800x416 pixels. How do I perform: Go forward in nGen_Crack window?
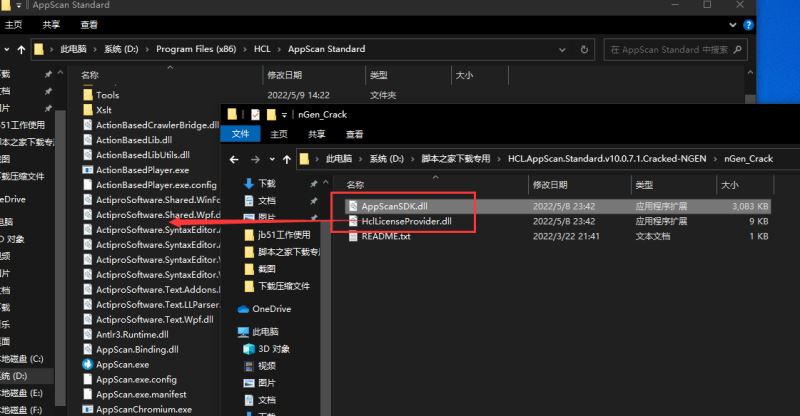pyautogui.click(x=255, y=159)
